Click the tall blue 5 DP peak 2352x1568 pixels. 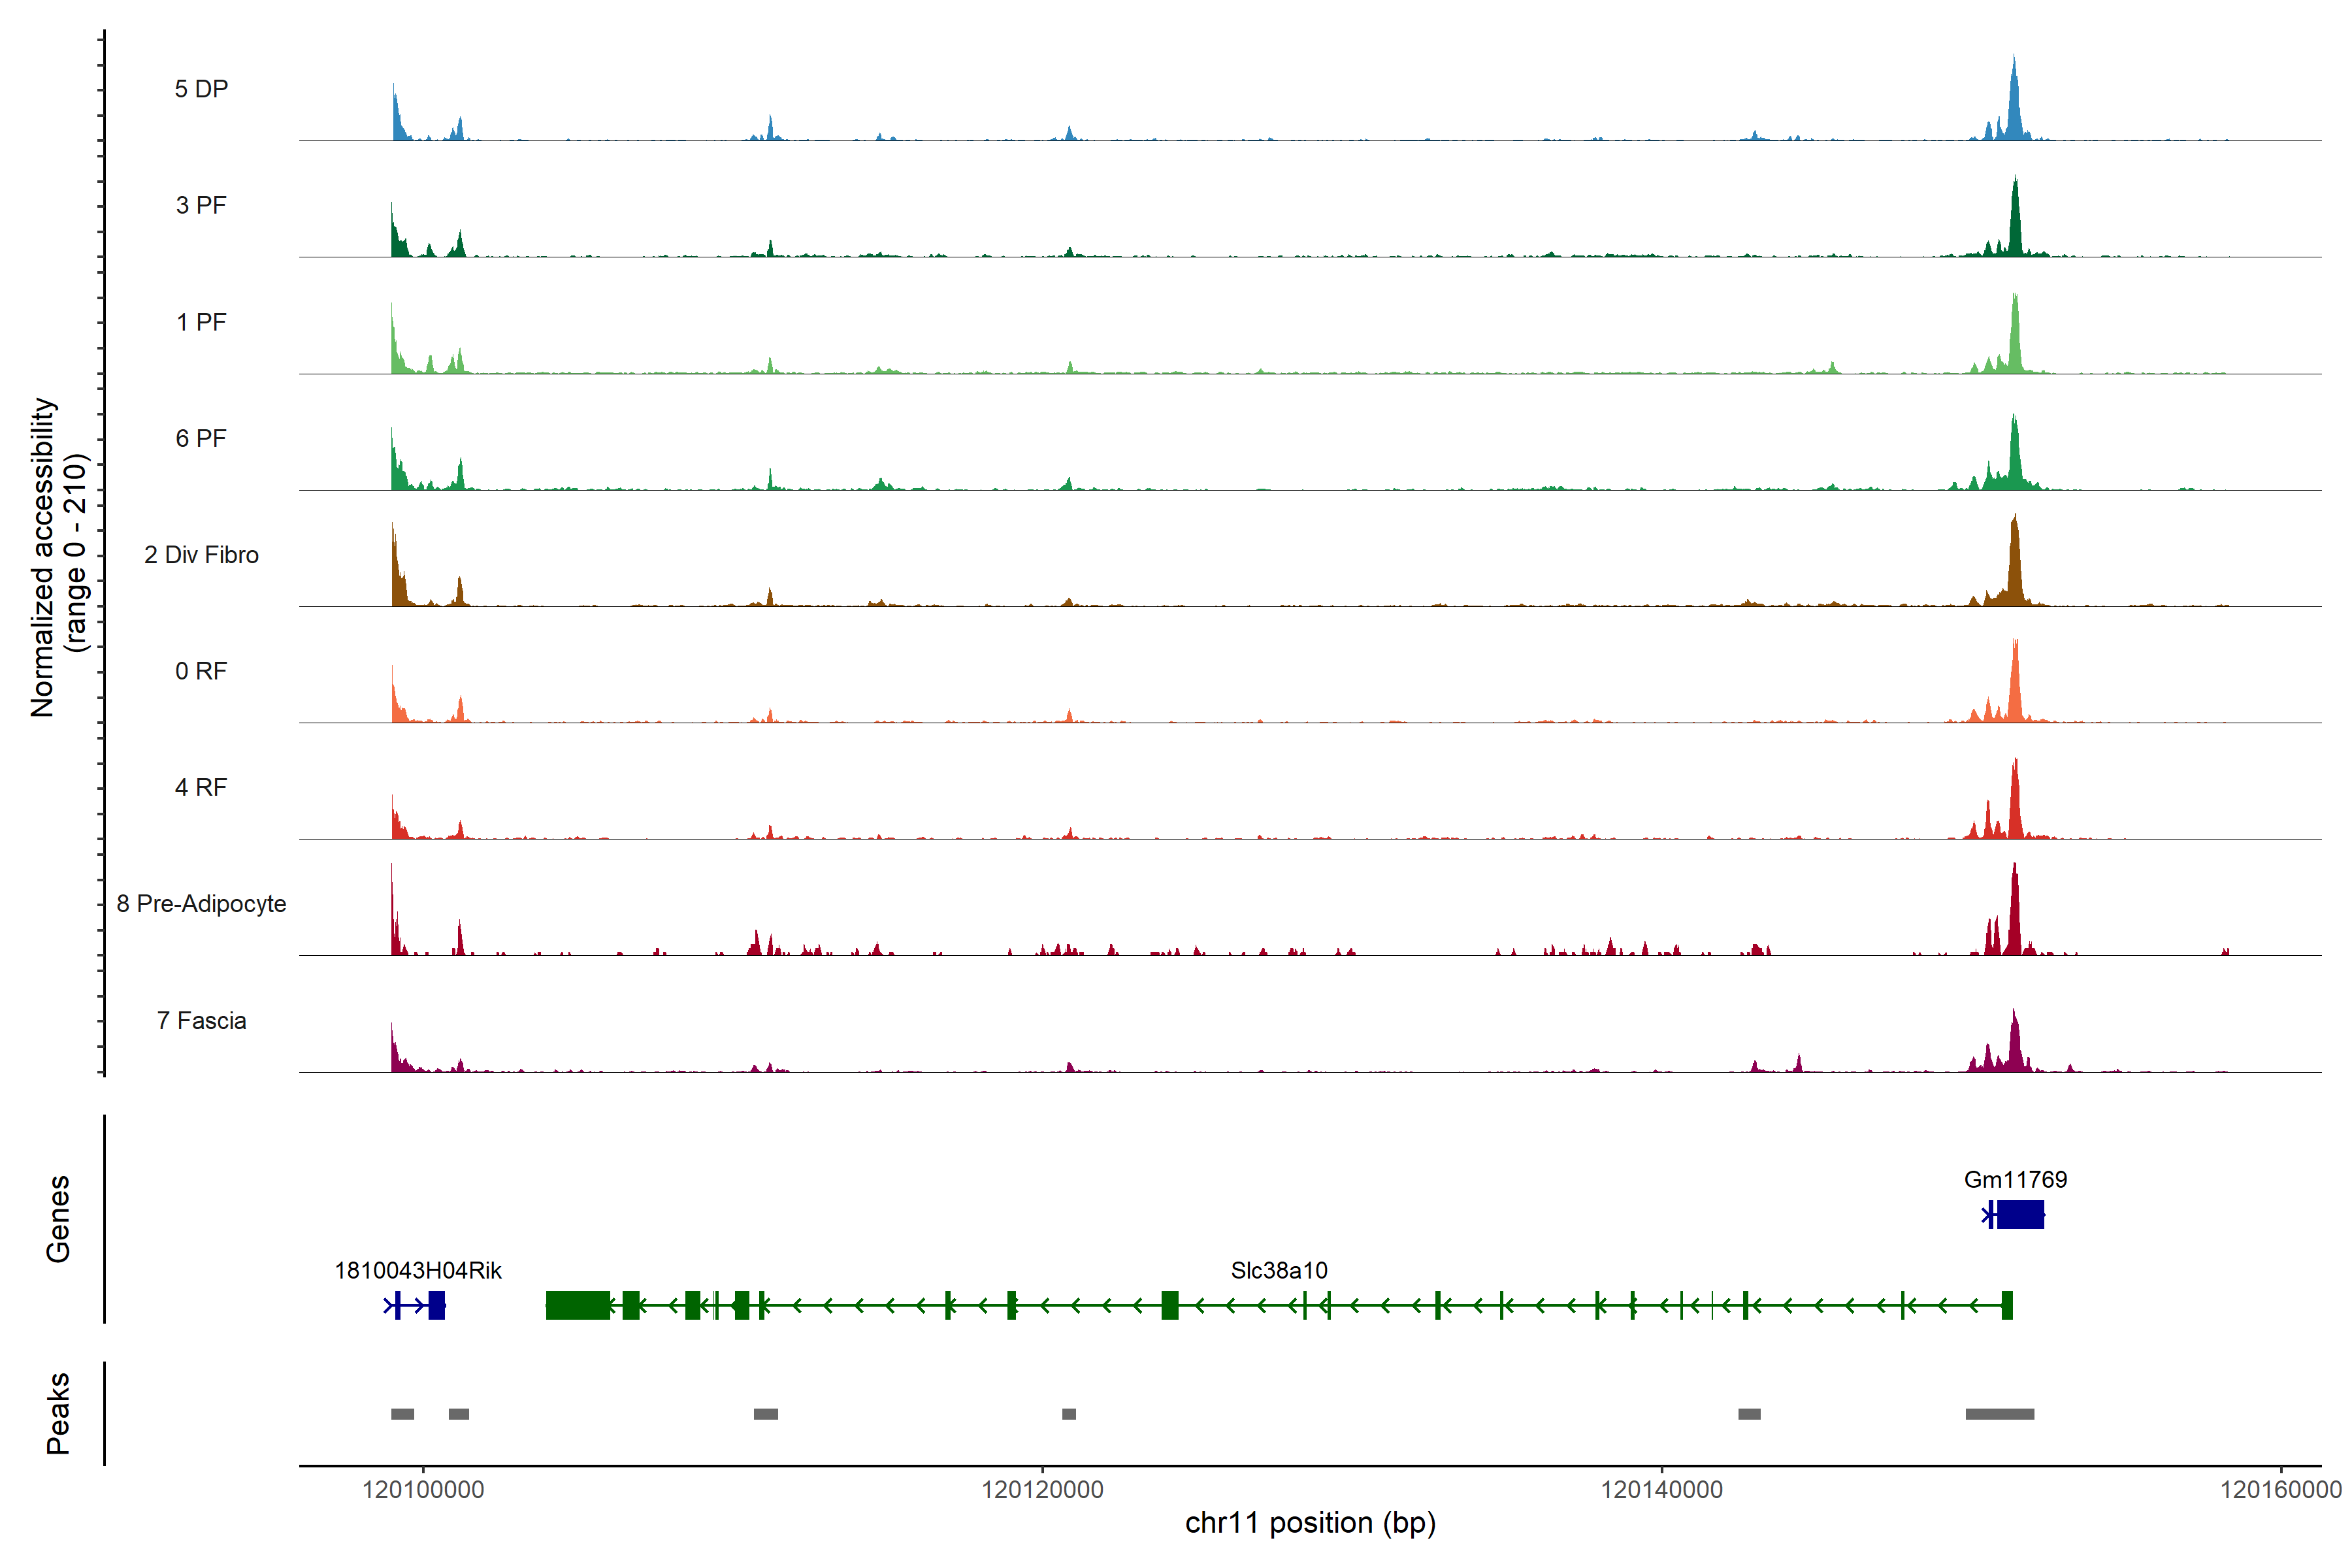pos(2013,110)
